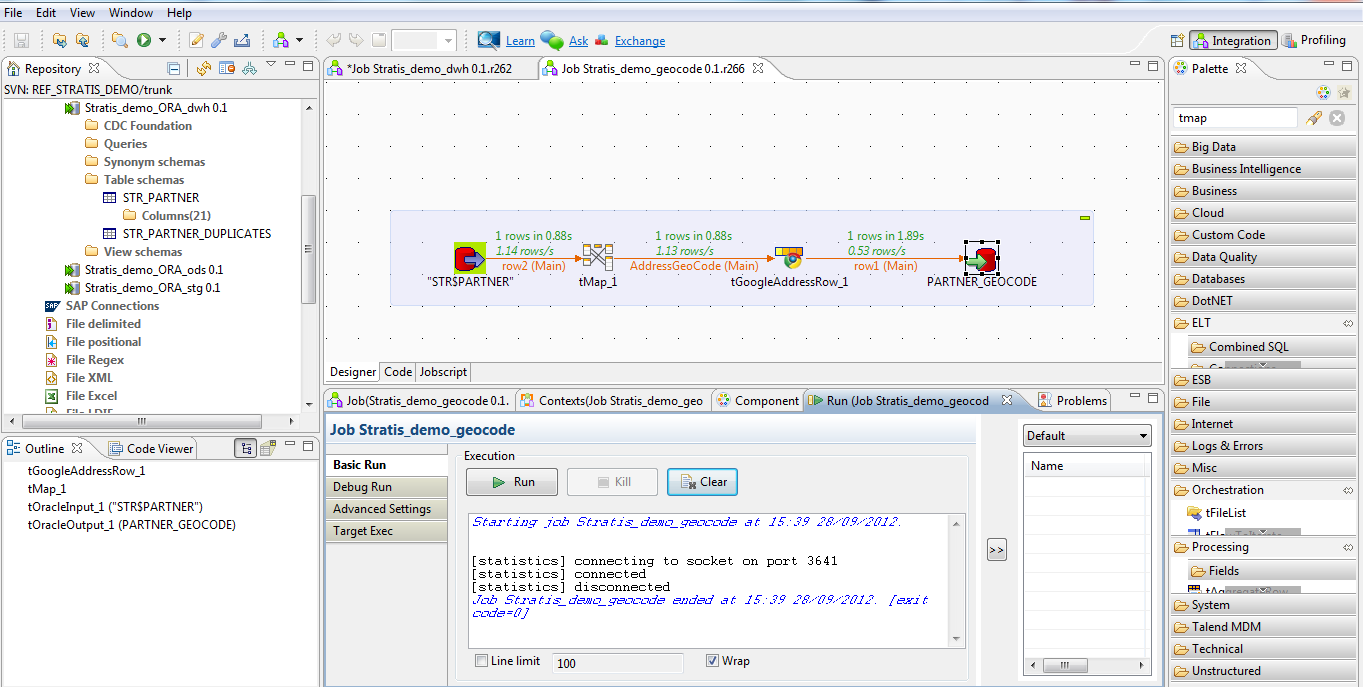Screen dimensions: 1363x687
Task: Click the line limit value field showing 100
Action: pos(617,663)
